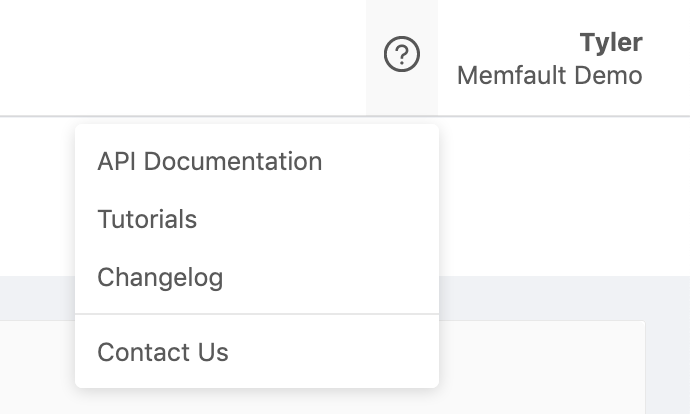Open the Changelog menu item

160,277
